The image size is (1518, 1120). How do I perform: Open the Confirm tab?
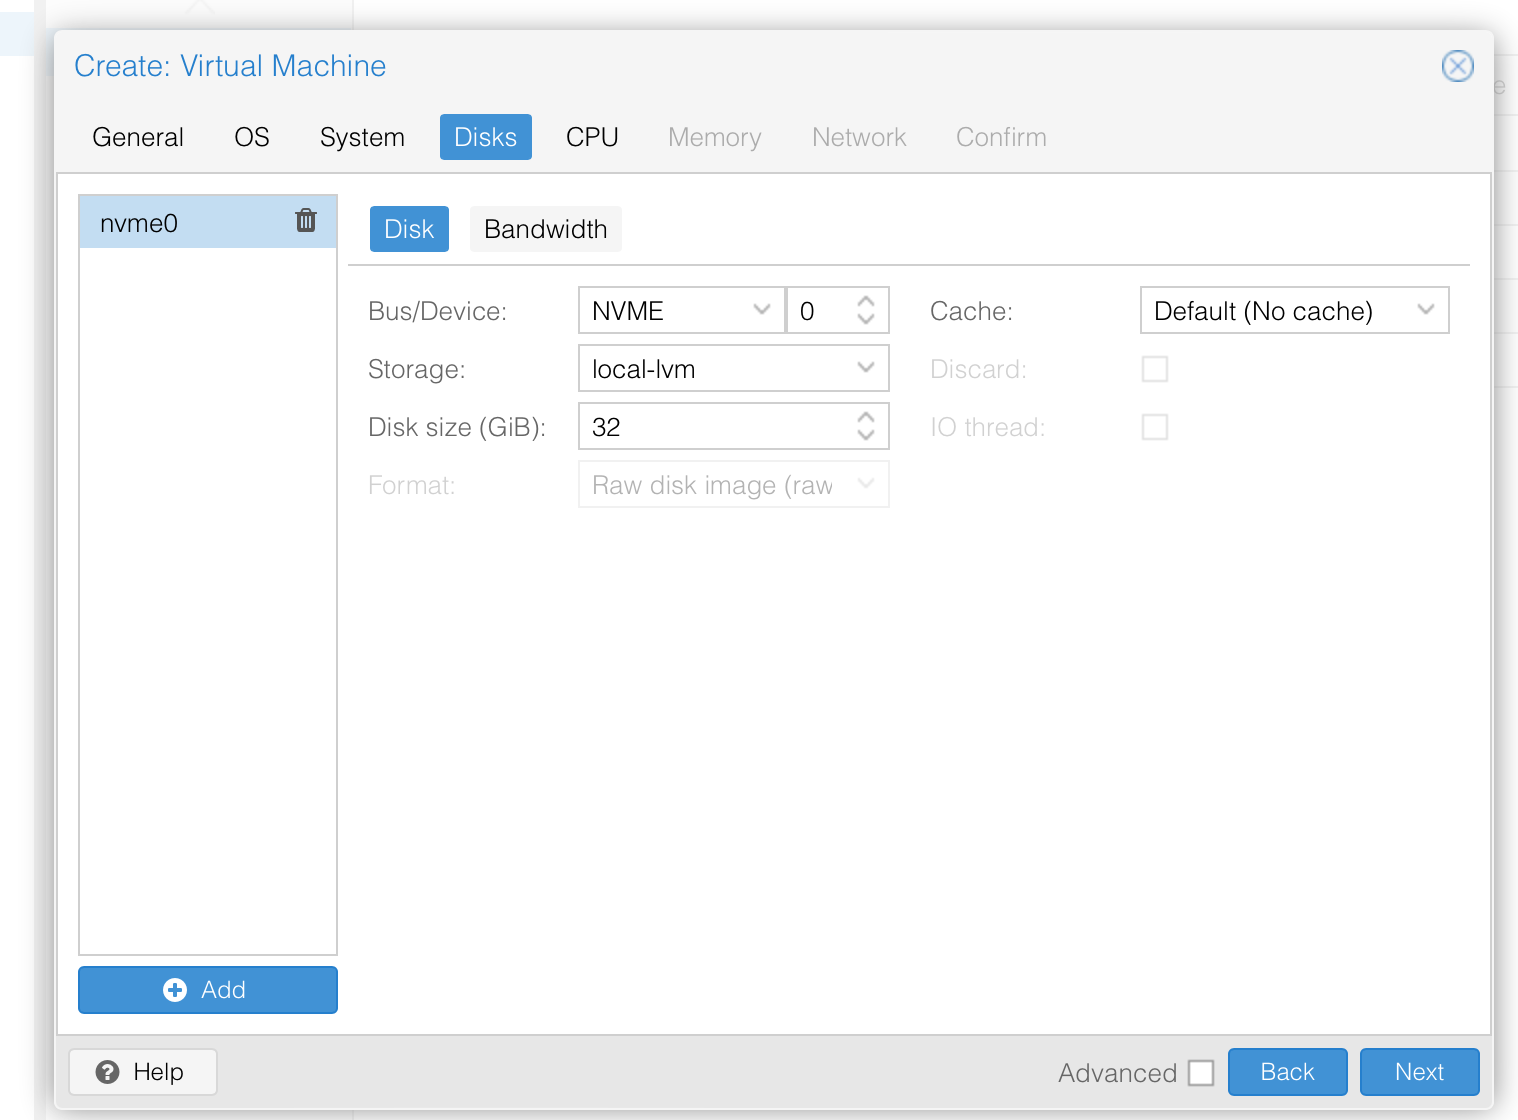tap(1001, 137)
